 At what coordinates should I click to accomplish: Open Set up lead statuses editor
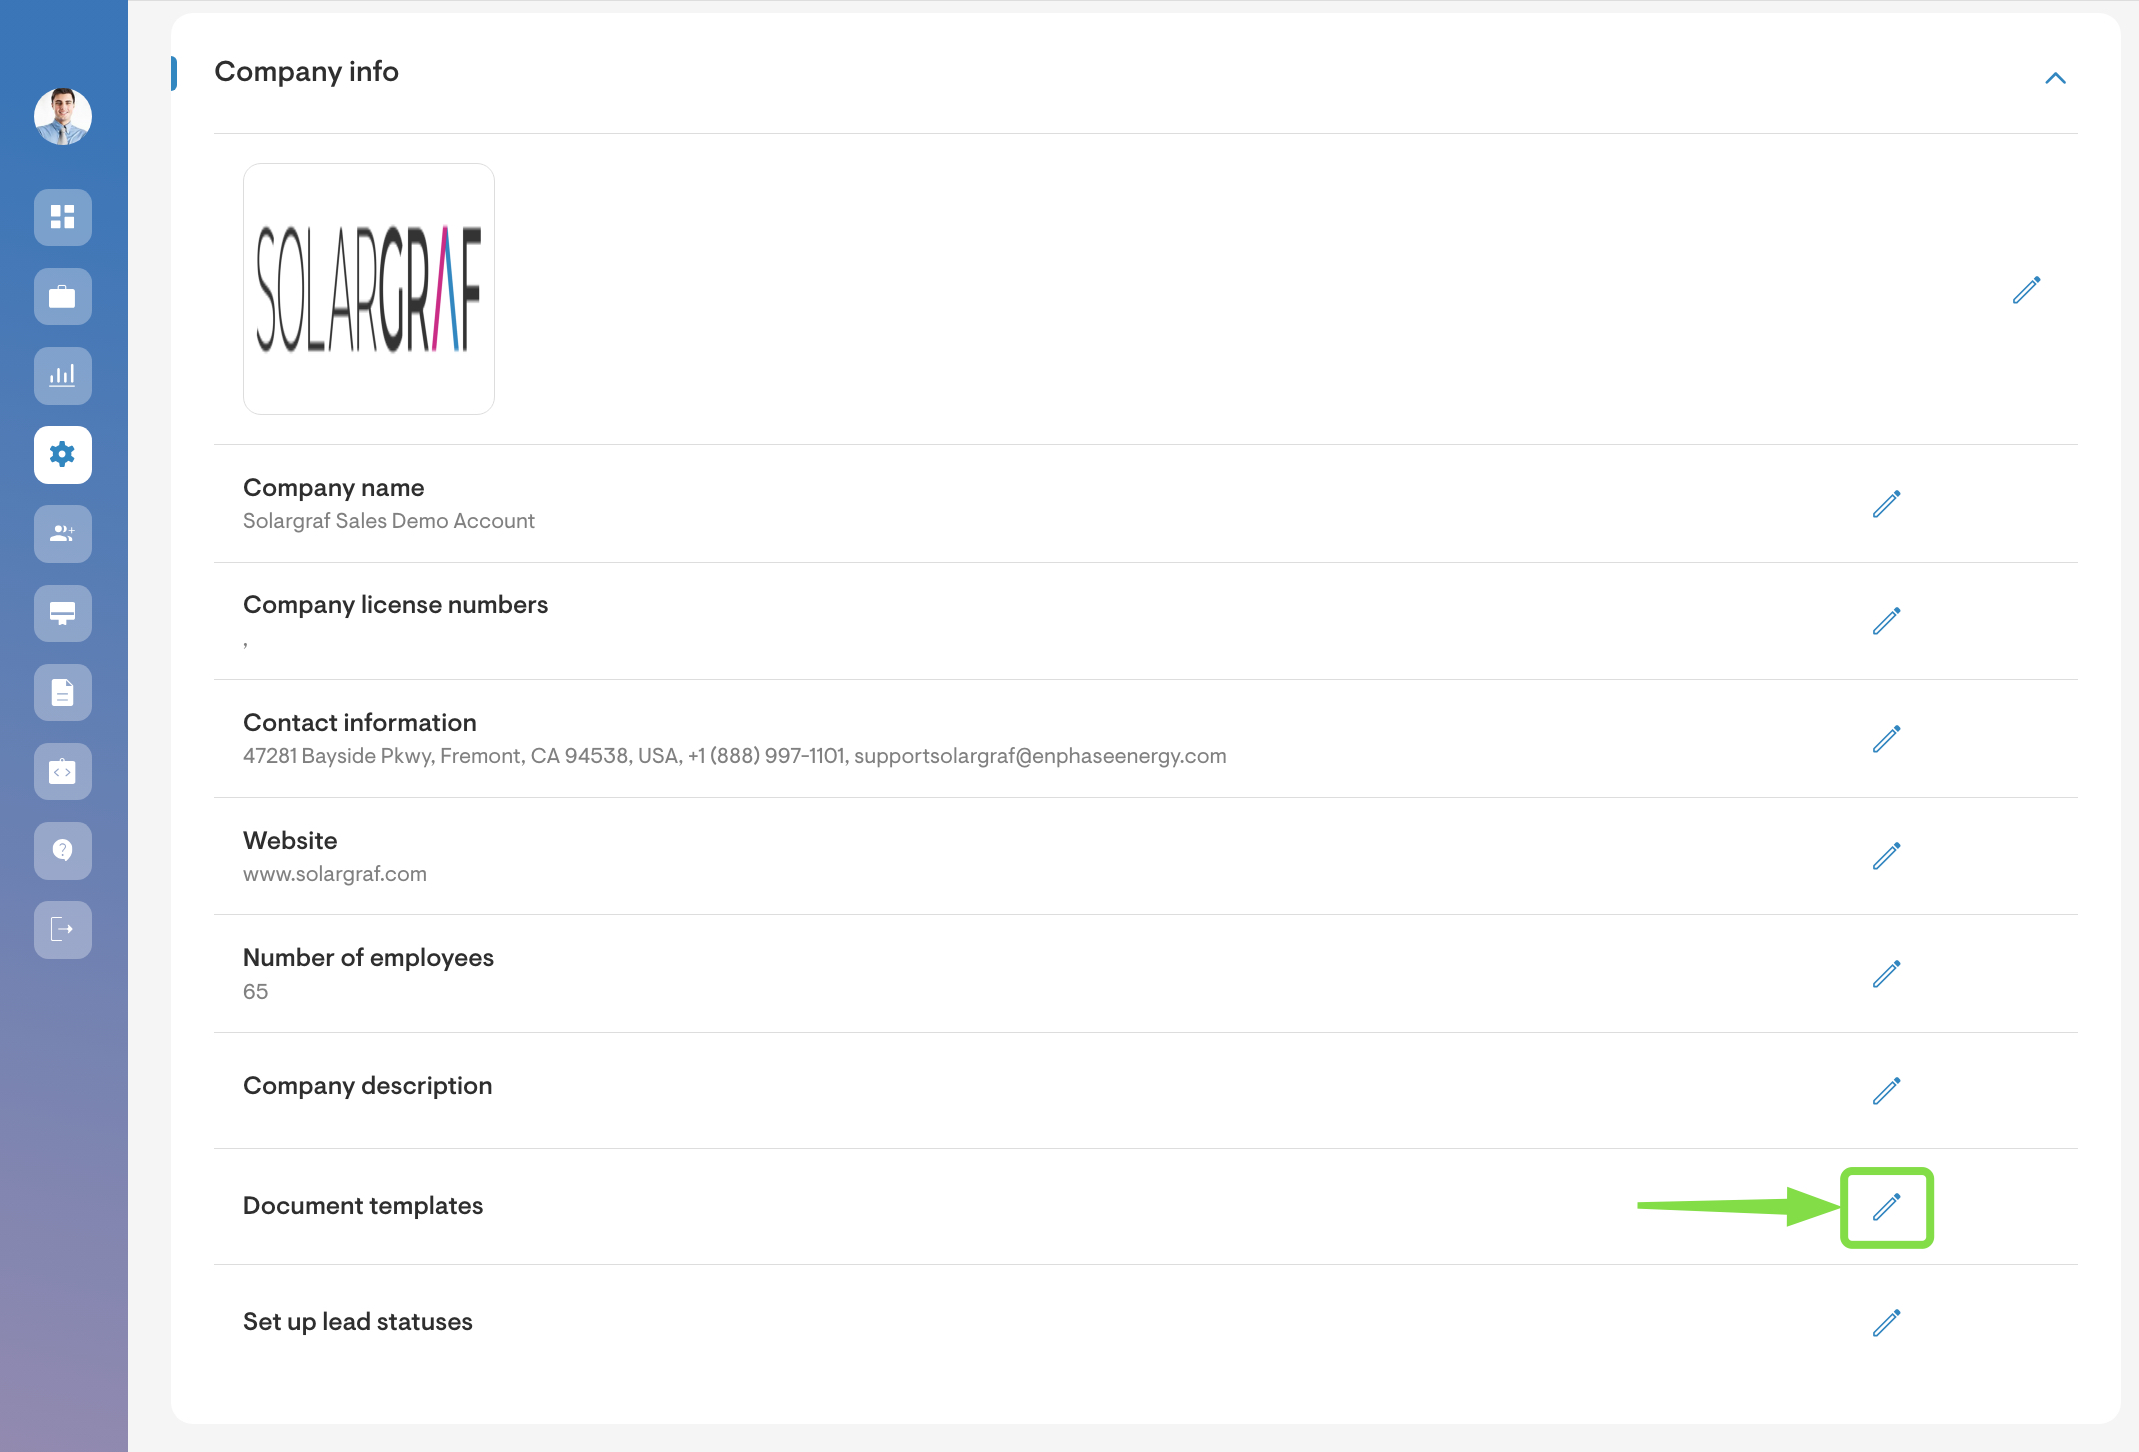1886,1323
